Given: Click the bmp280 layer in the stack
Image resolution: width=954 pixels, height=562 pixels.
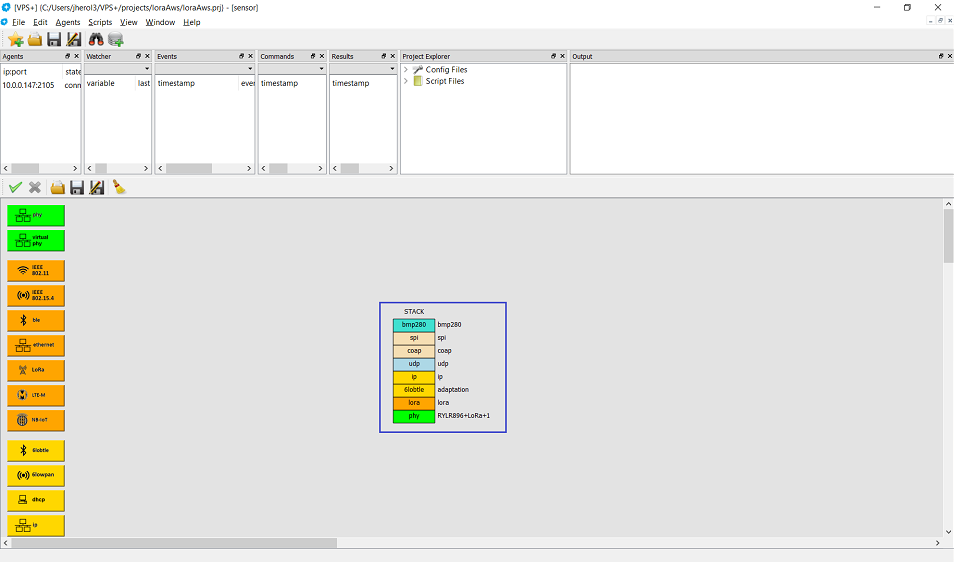Looking at the screenshot, I should click(x=414, y=325).
